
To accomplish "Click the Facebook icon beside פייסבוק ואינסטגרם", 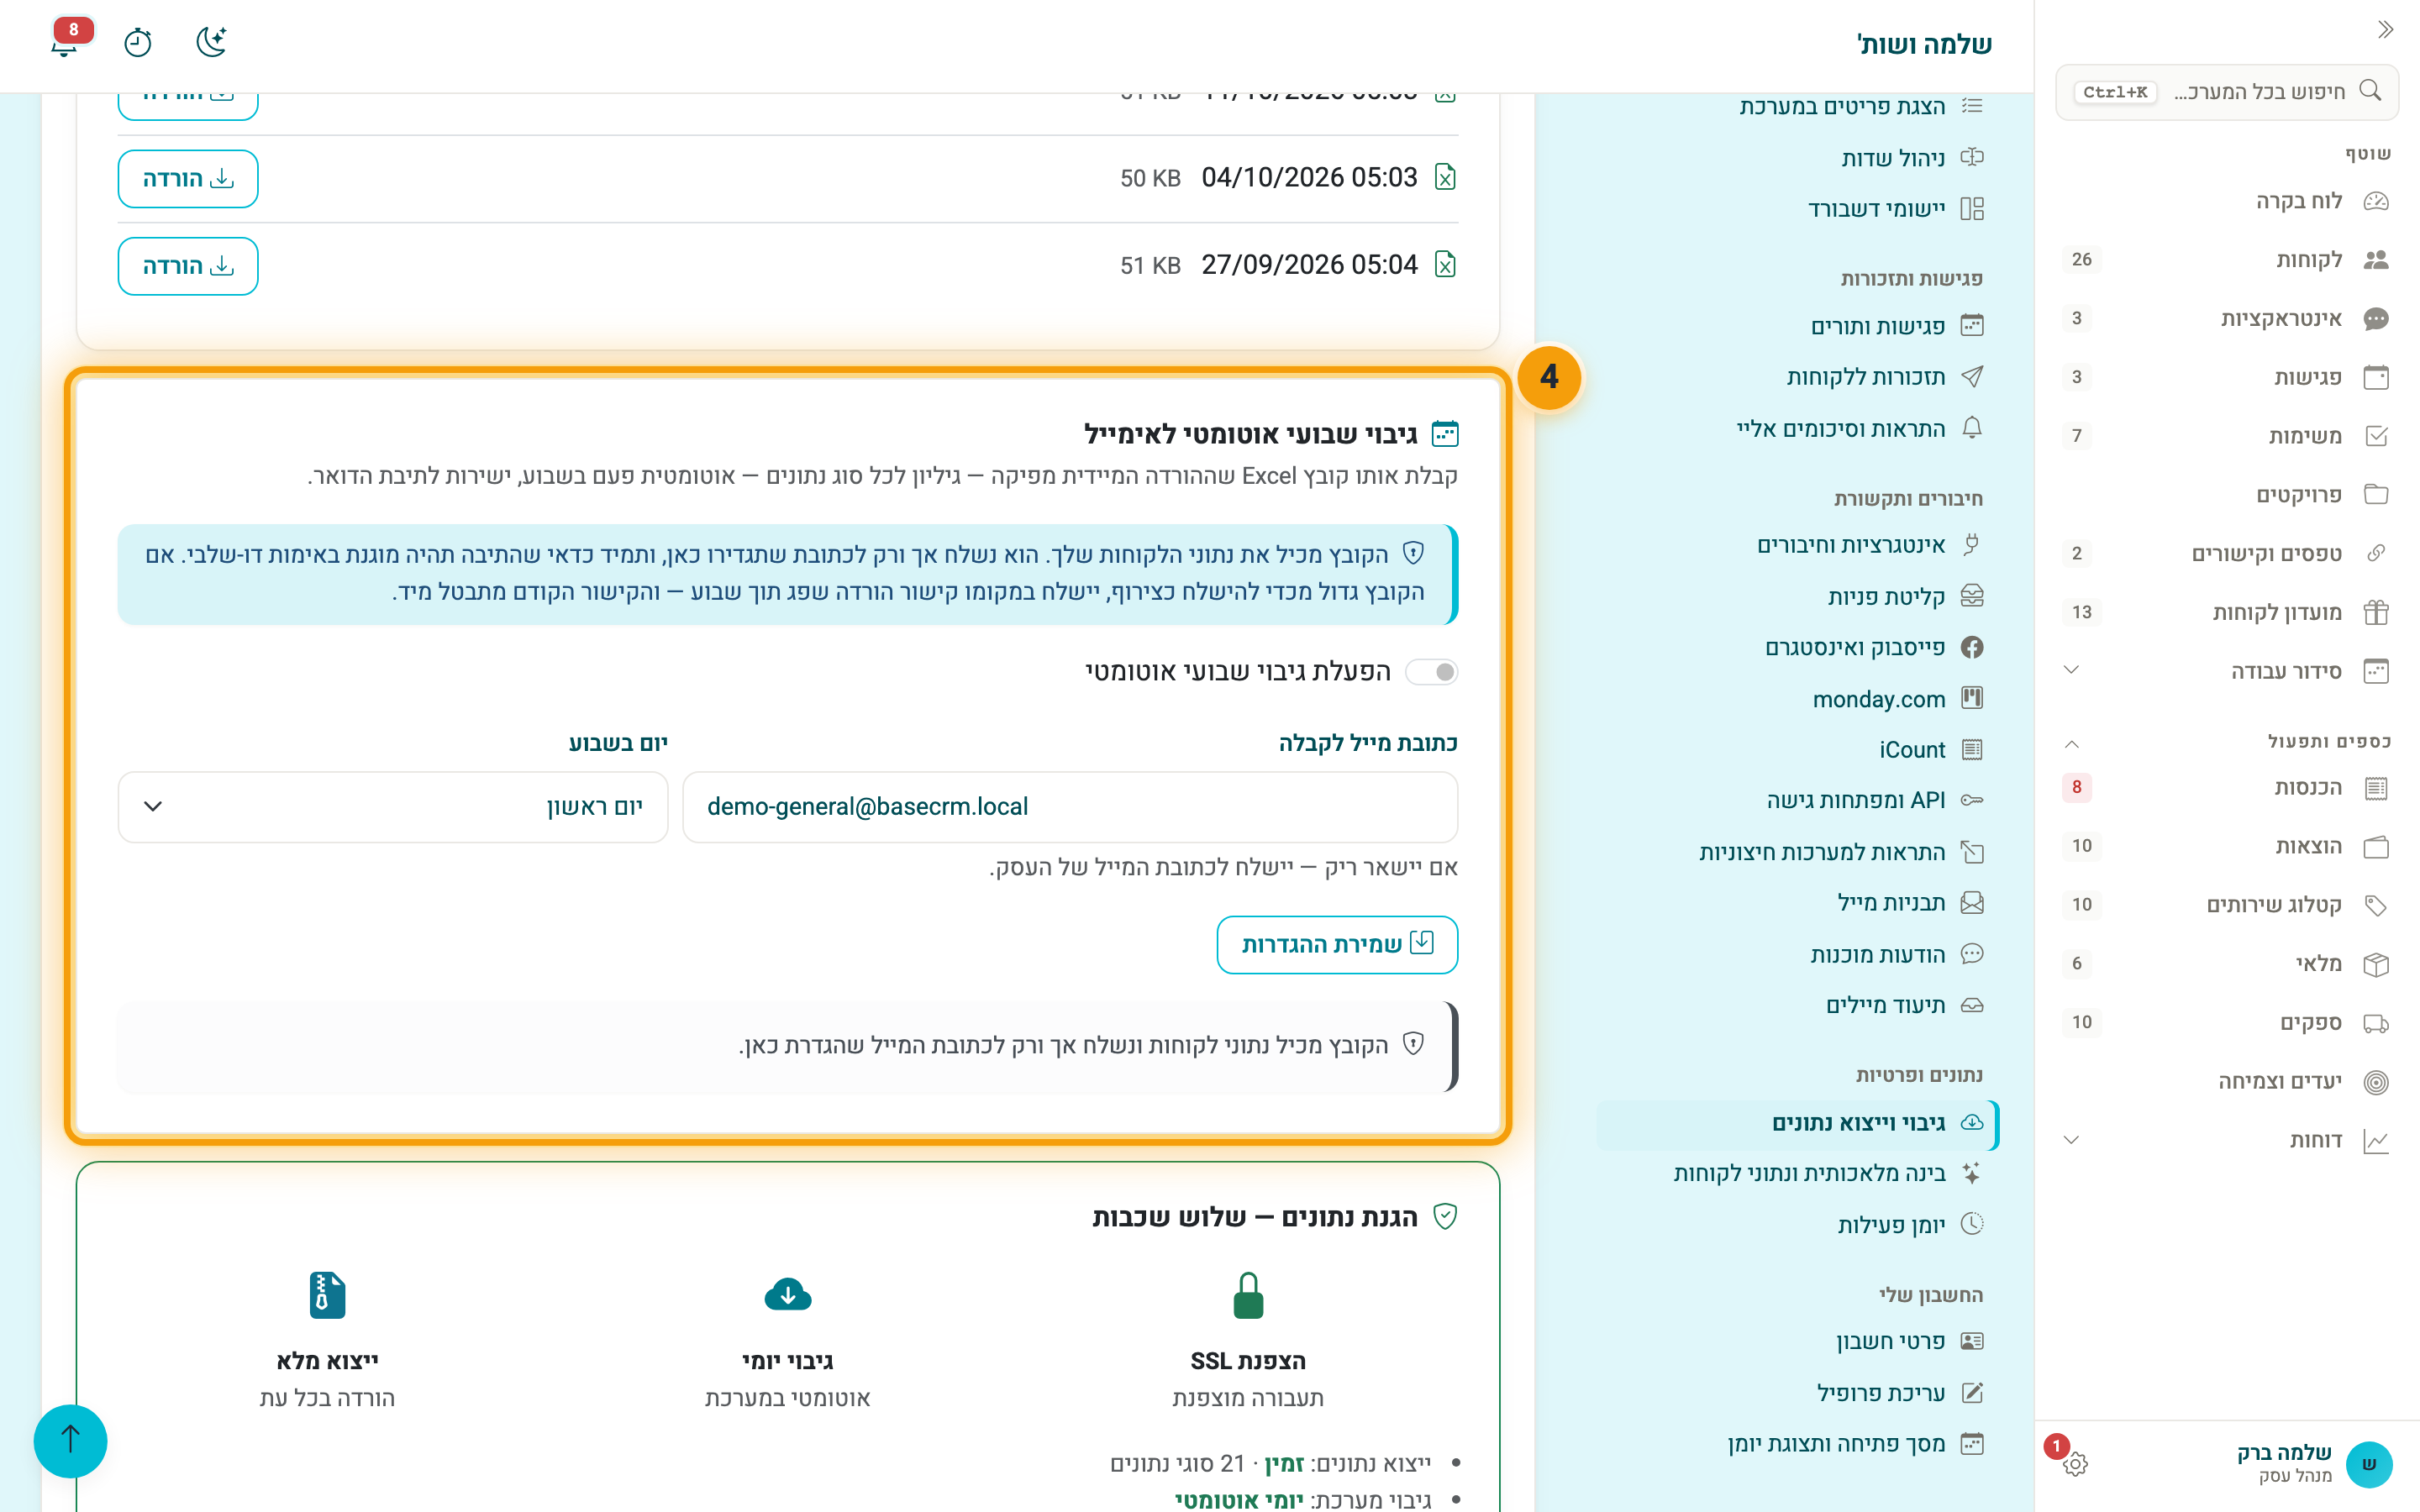I will coord(1971,647).
